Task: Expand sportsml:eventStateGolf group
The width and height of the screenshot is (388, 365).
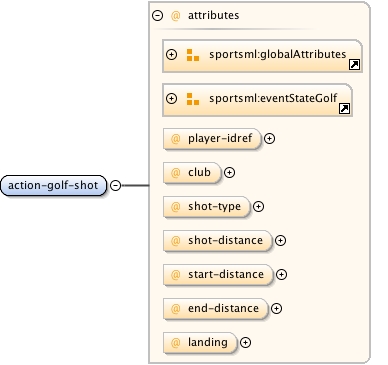Action: pyautogui.click(x=171, y=98)
